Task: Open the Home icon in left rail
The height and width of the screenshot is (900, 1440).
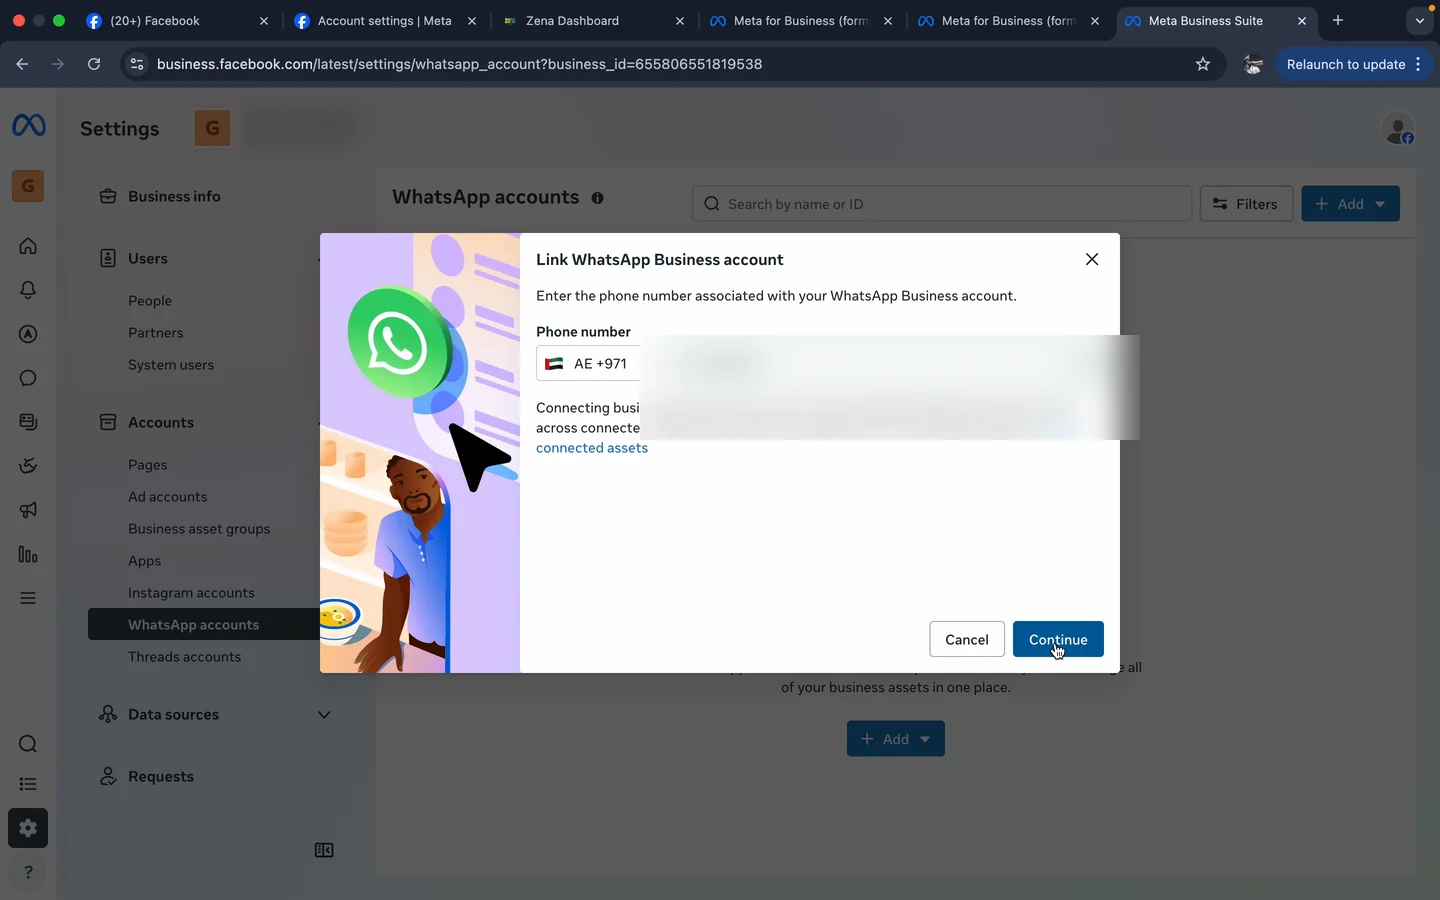Action: pos(28,246)
